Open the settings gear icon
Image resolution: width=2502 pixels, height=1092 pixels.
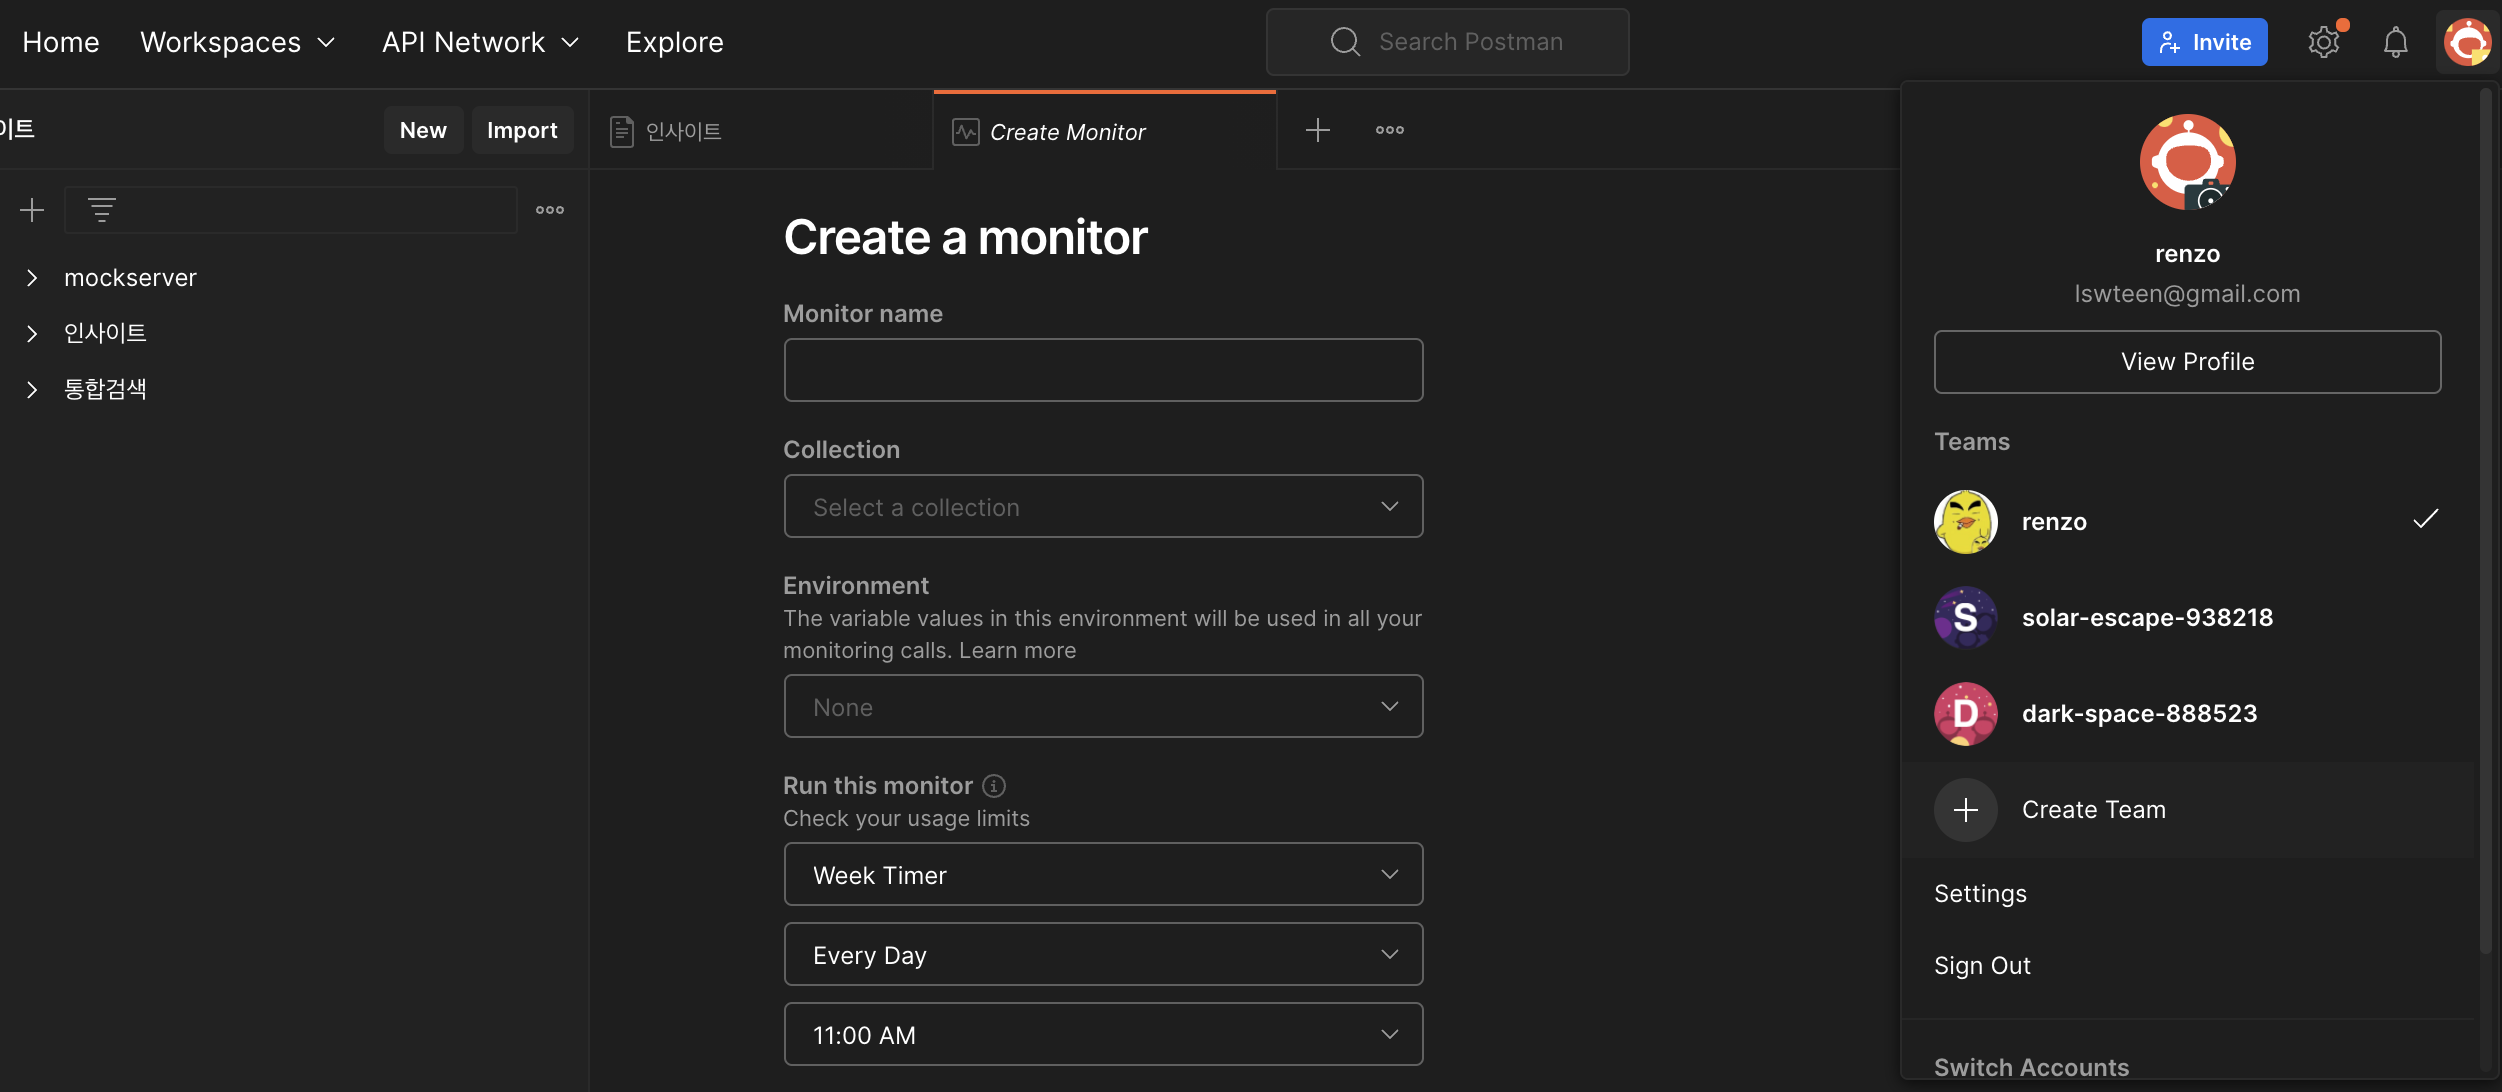tap(2323, 42)
